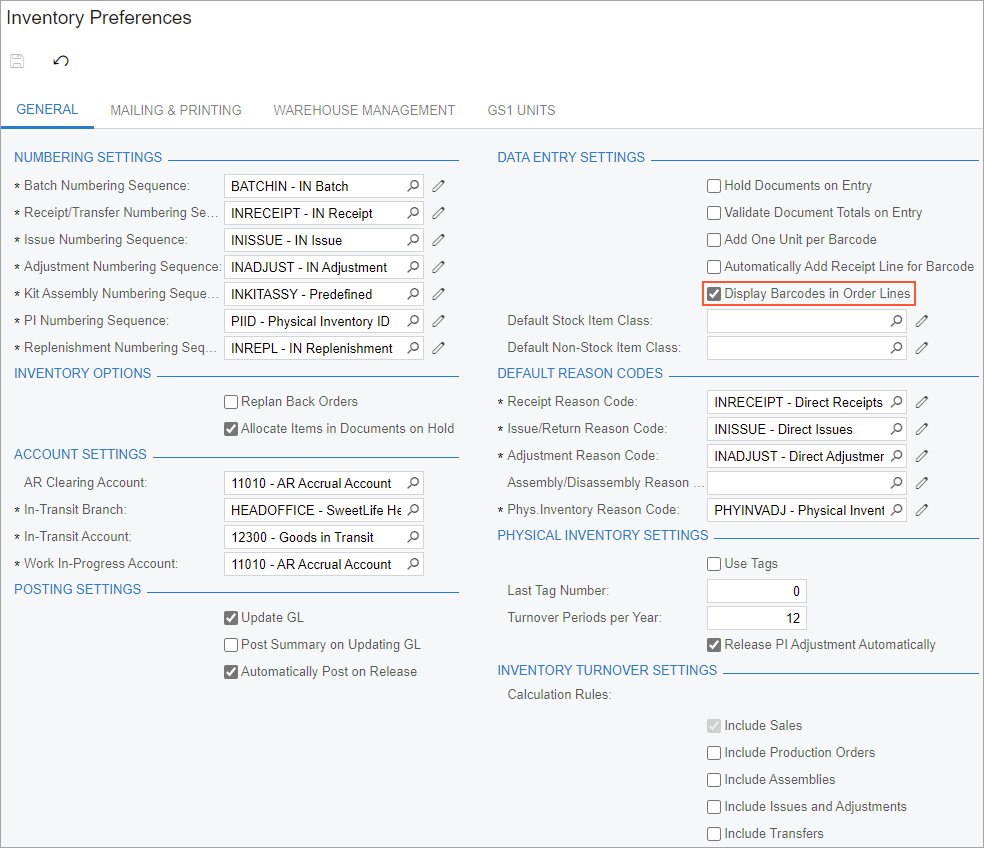Edit Phys.Inventory Reason Code with pencil icon
The height and width of the screenshot is (848, 984).
click(x=922, y=510)
